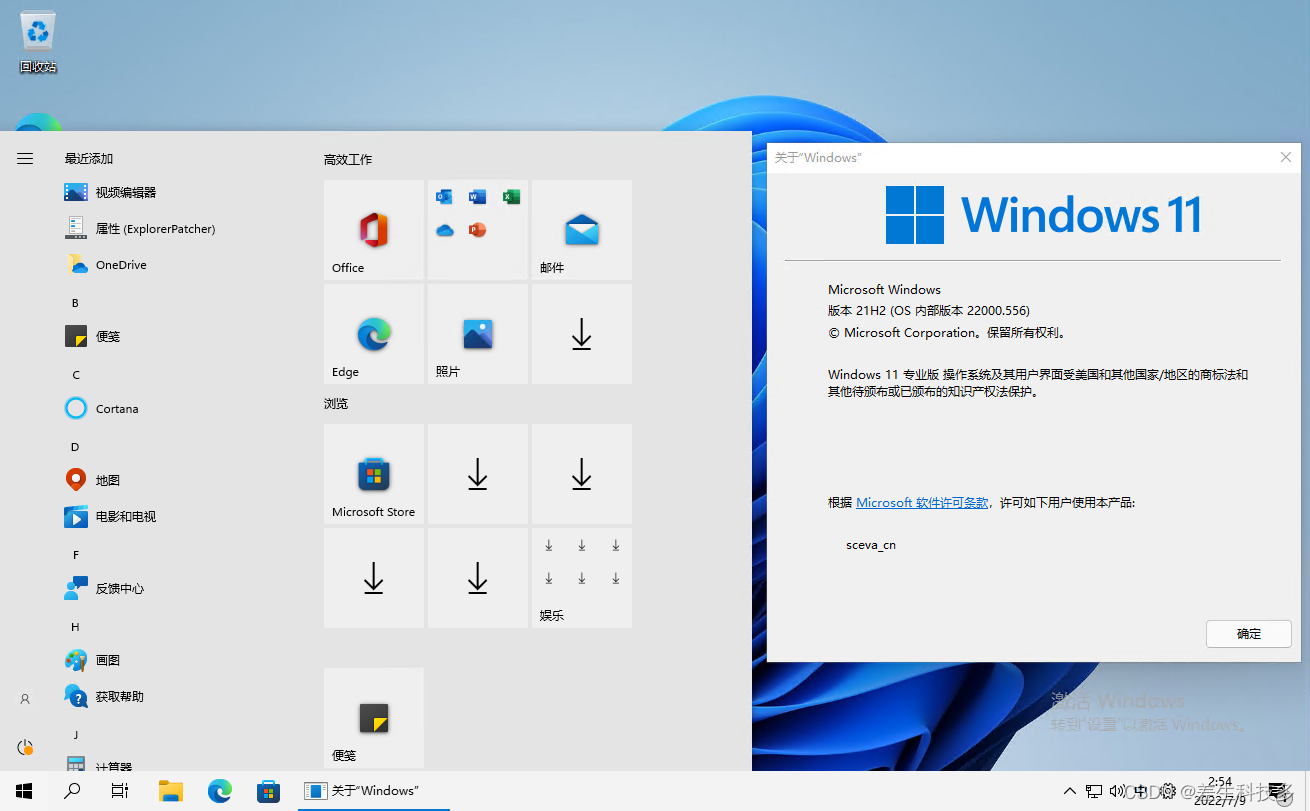Open the network tray icon
The image size is (1310, 811).
pos(1094,791)
